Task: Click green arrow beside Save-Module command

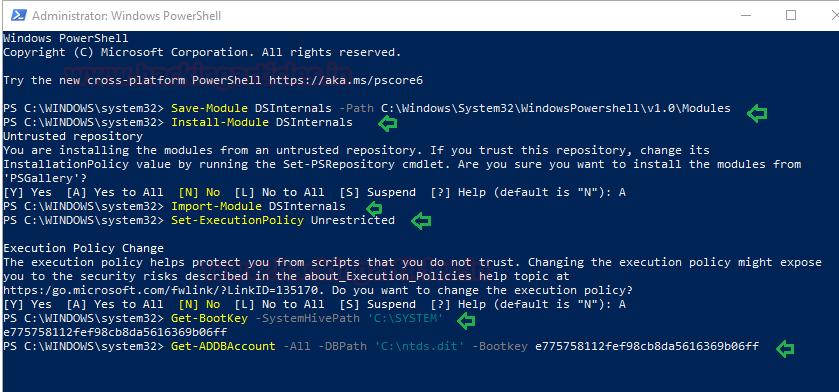Action: [757, 113]
